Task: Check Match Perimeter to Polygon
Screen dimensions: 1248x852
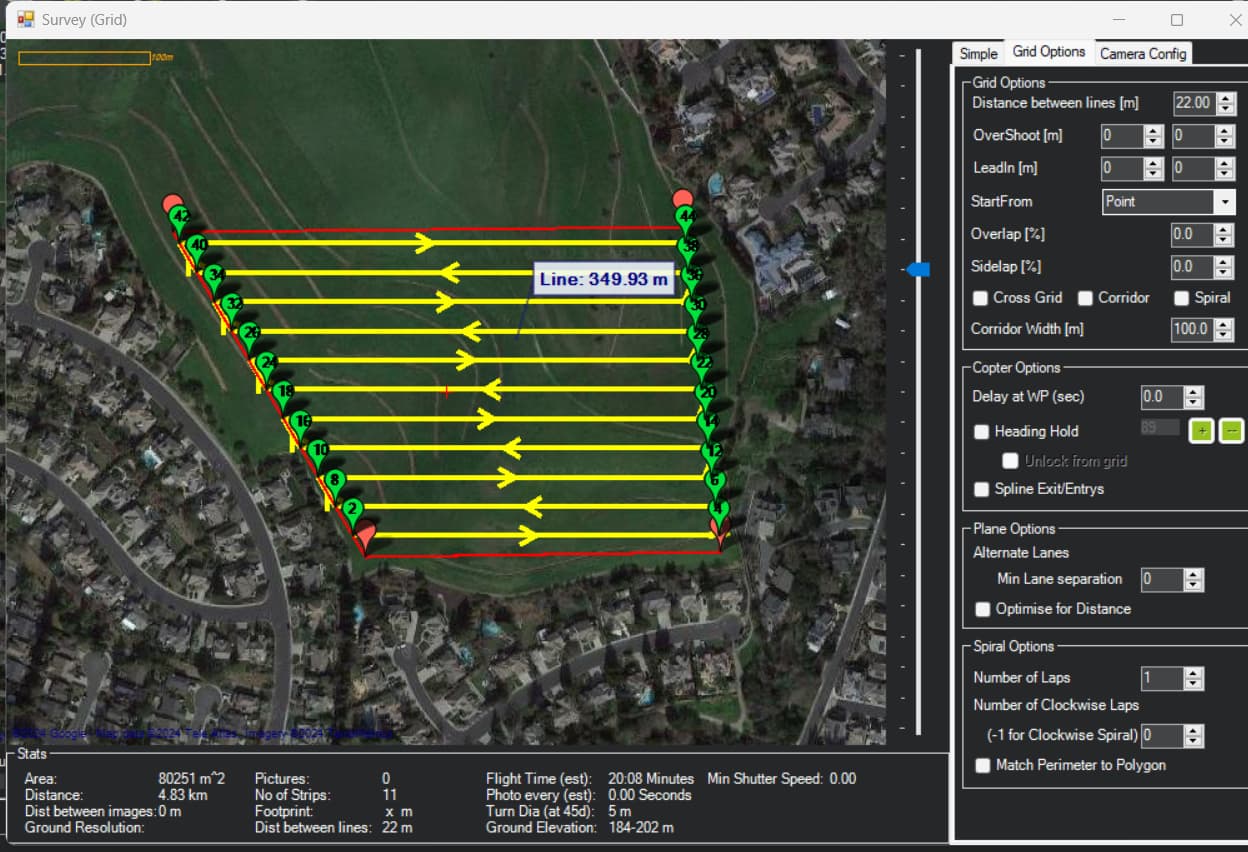Action: [981, 765]
